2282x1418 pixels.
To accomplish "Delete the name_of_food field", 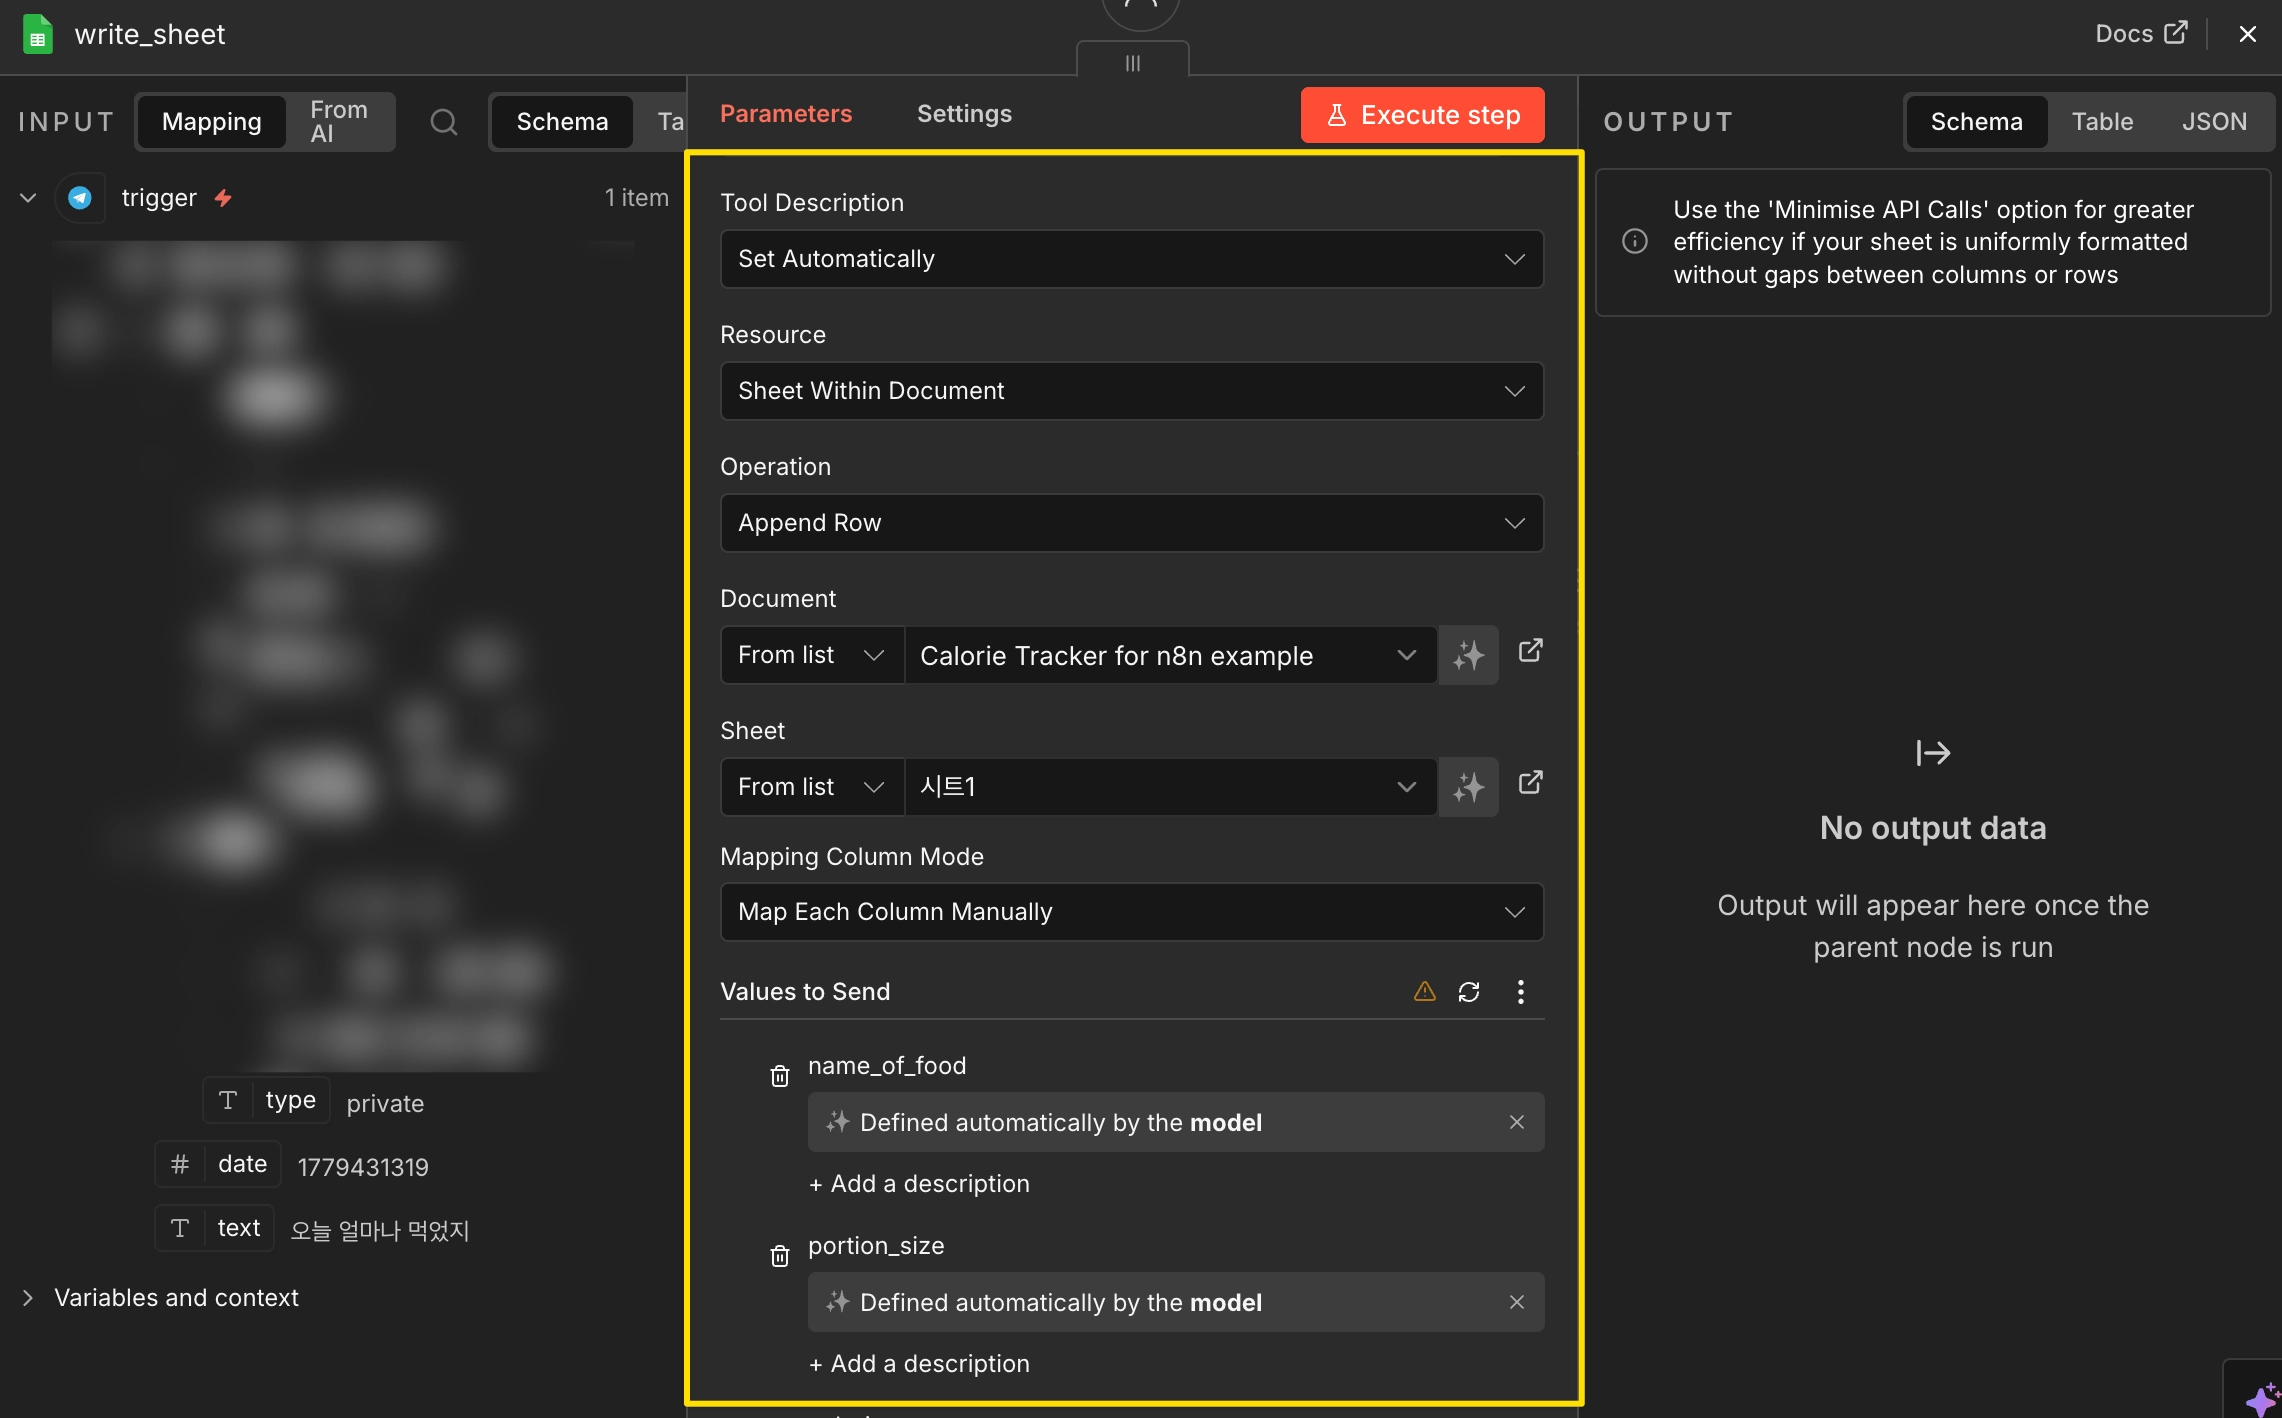I will tap(780, 1076).
